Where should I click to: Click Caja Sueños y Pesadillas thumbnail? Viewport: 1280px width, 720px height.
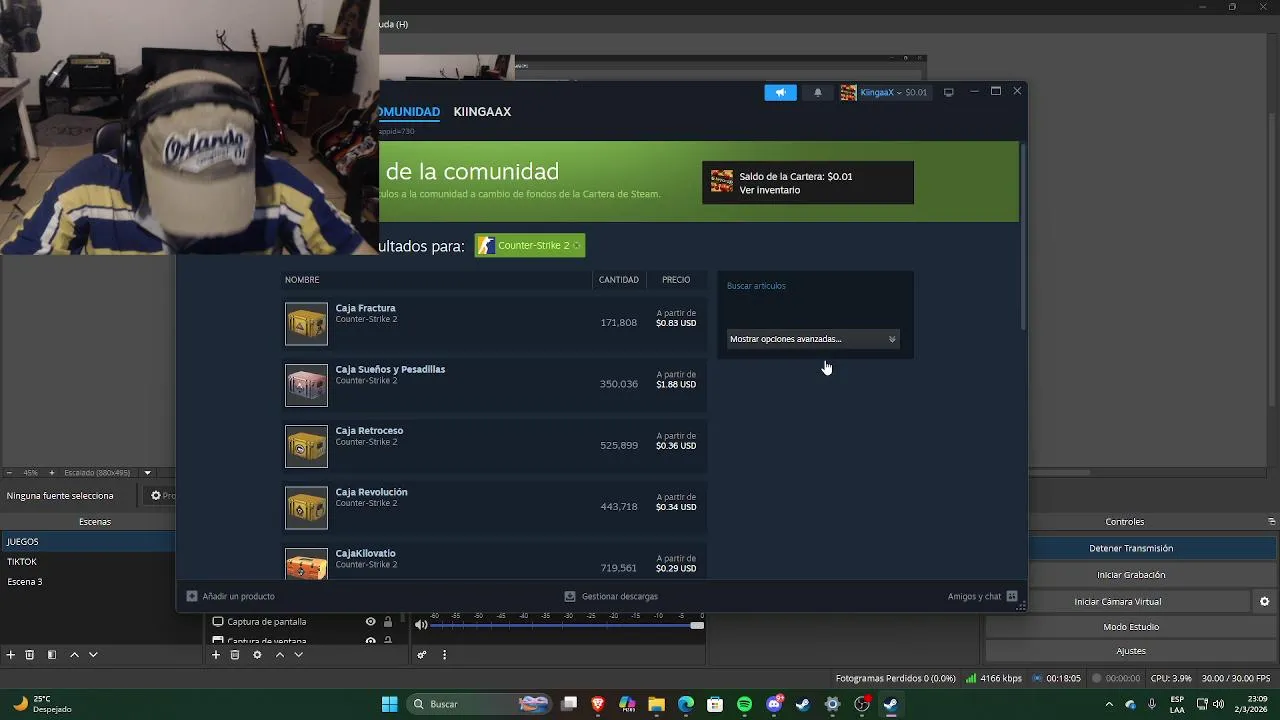pos(306,385)
